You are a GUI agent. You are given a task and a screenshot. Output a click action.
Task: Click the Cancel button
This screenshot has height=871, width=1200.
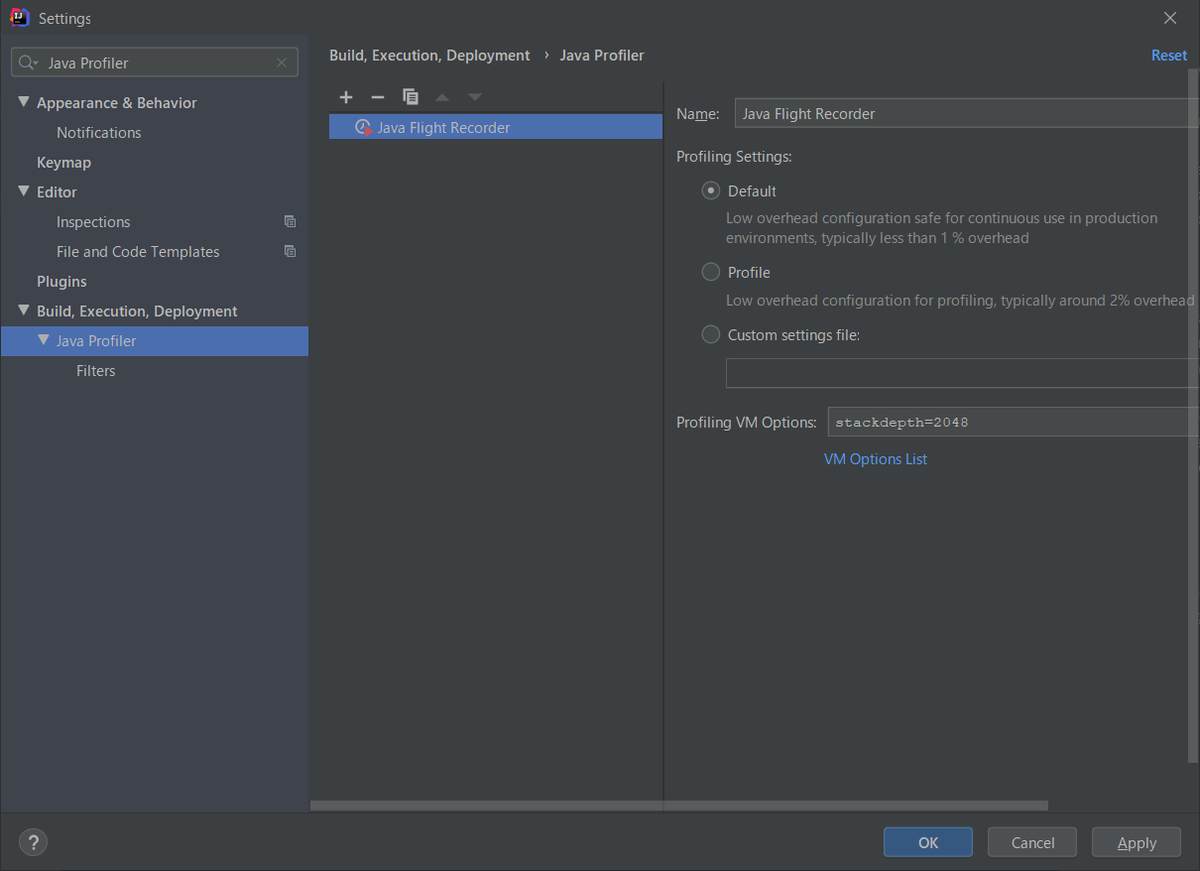pyautogui.click(x=1032, y=842)
